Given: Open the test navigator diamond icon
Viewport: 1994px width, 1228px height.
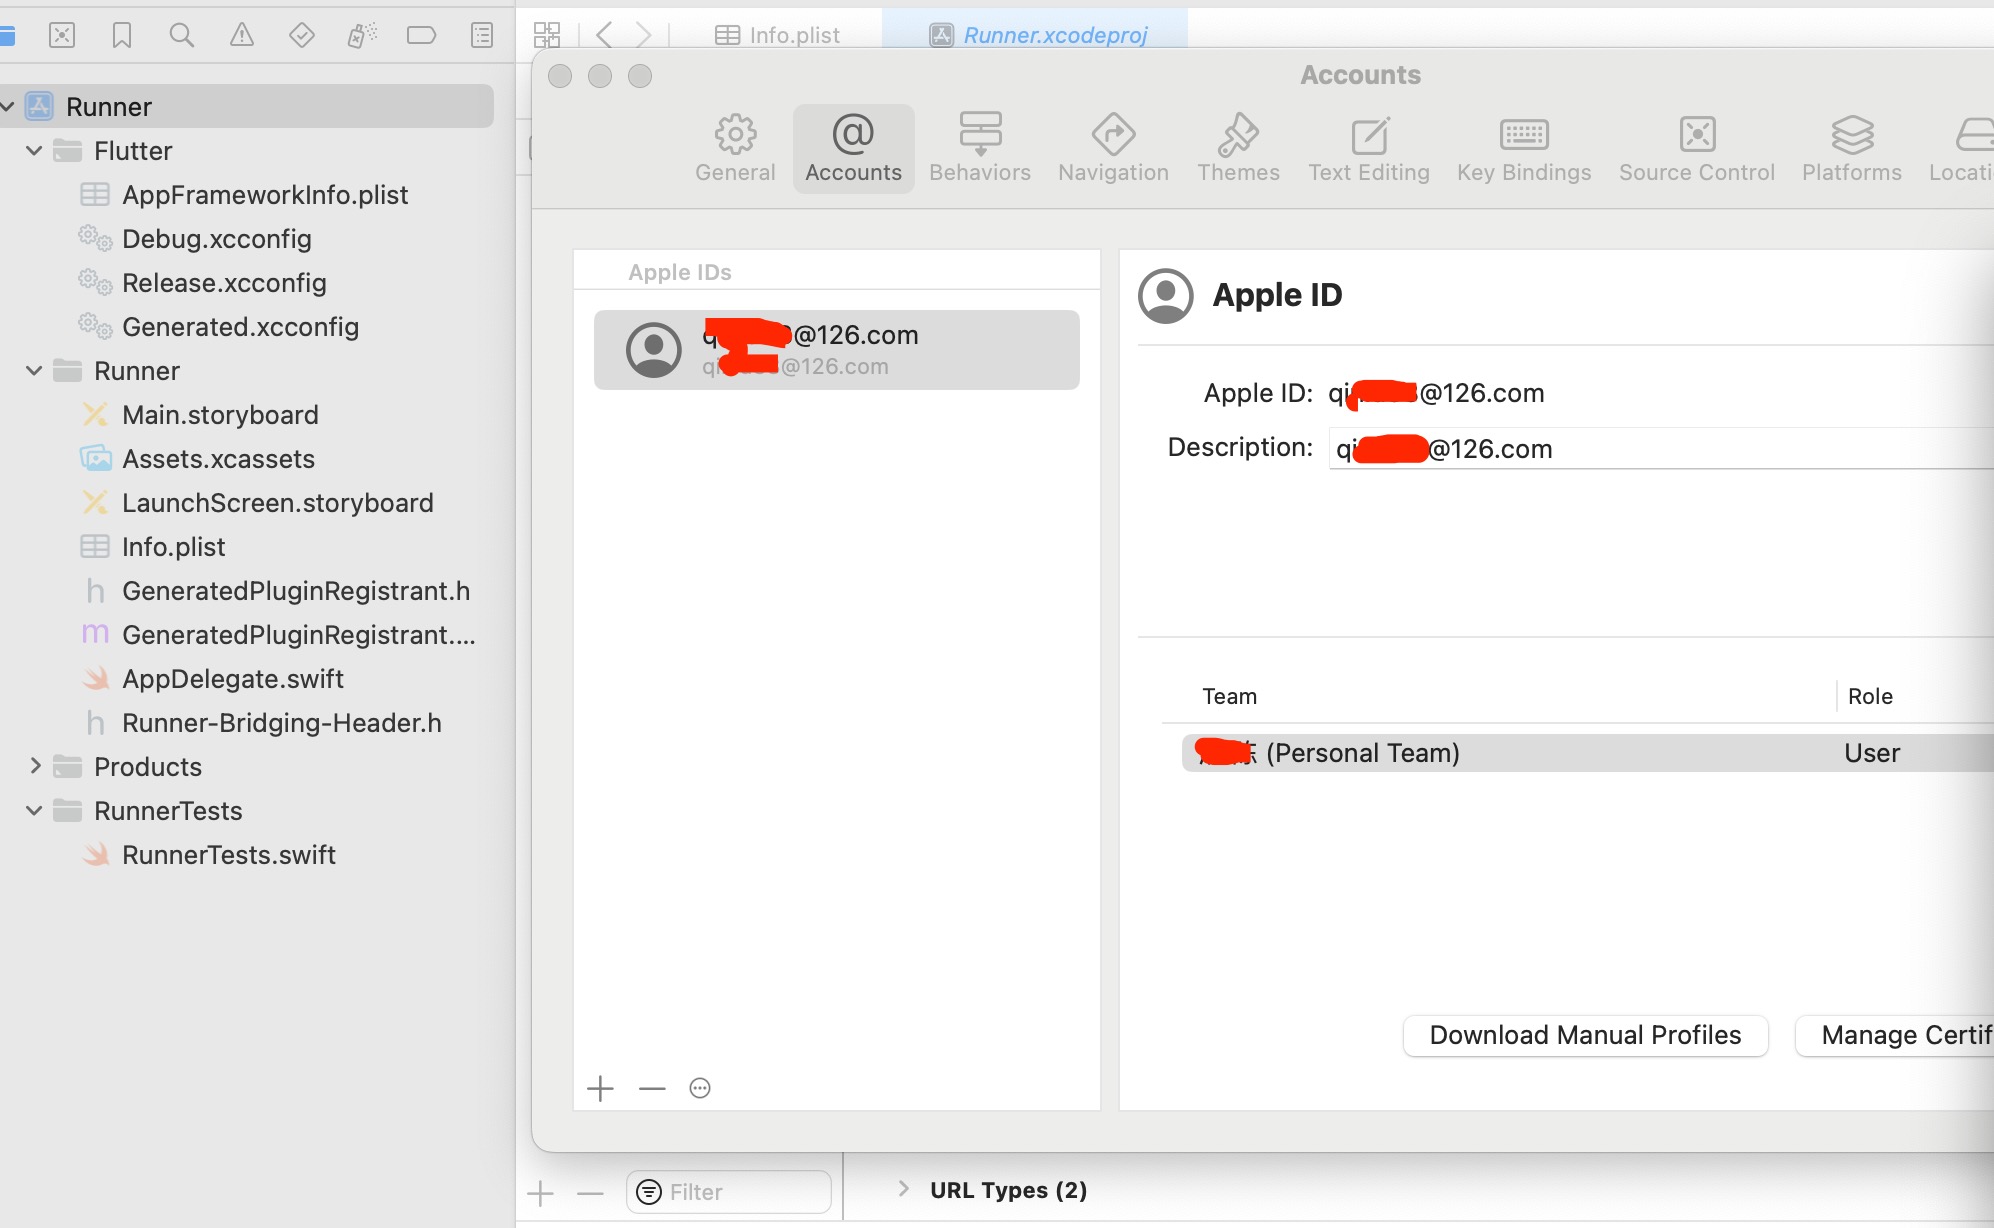Looking at the screenshot, I should click(x=302, y=36).
